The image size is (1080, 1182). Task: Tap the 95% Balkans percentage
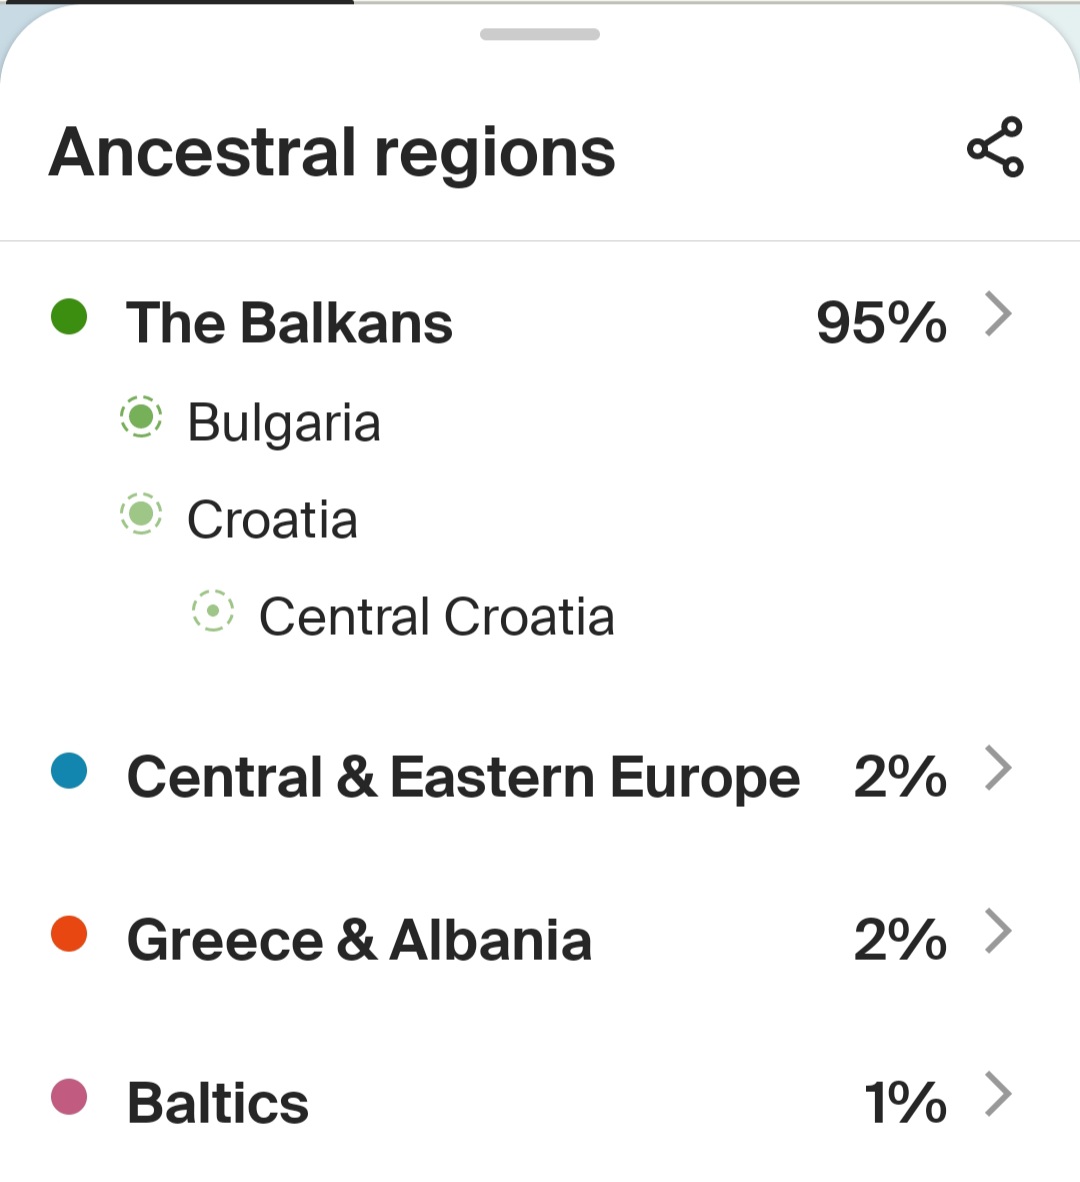click(x=881, y=323)
